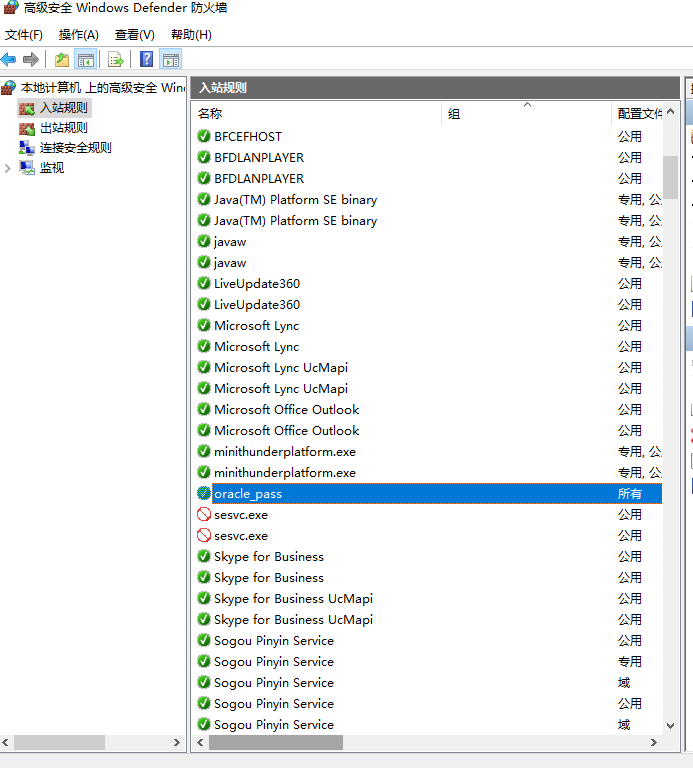Viewport: 693px width, 768px height.
Task: Click the Export list toolbar icon
Action: 116,60
